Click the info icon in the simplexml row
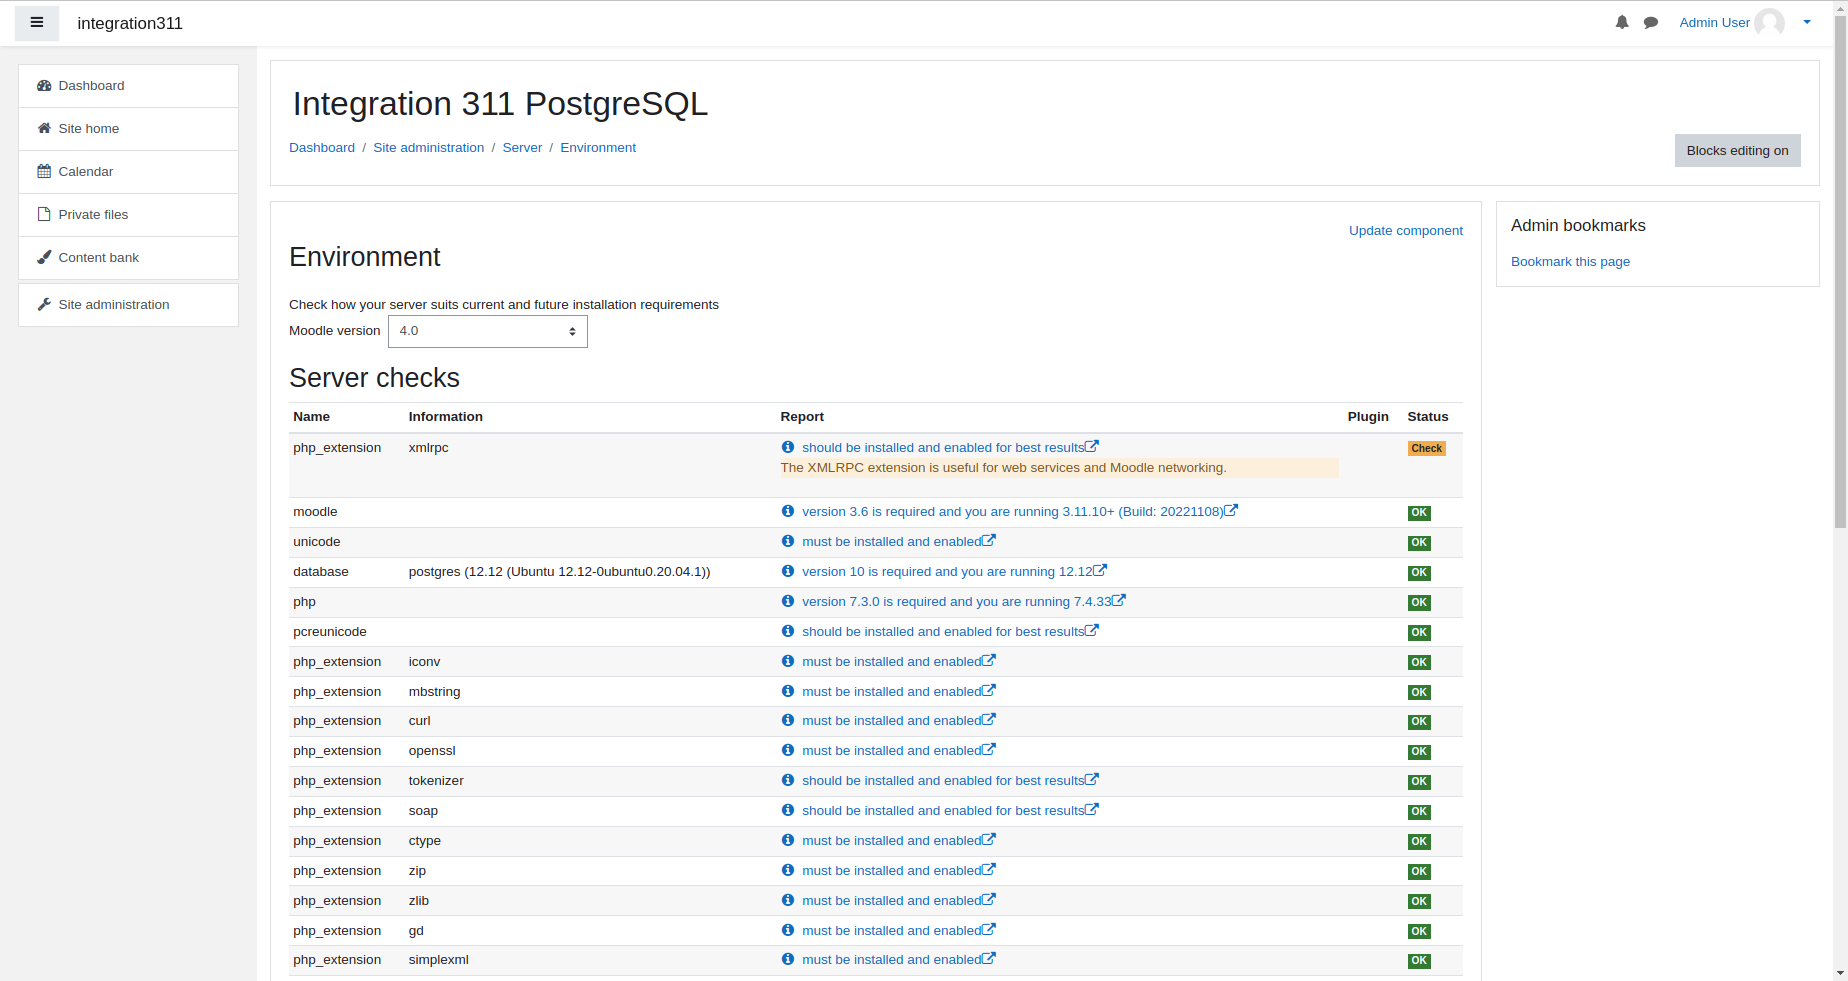The height and width of the screenshot is (981, 1848). (x=788, y=959)
